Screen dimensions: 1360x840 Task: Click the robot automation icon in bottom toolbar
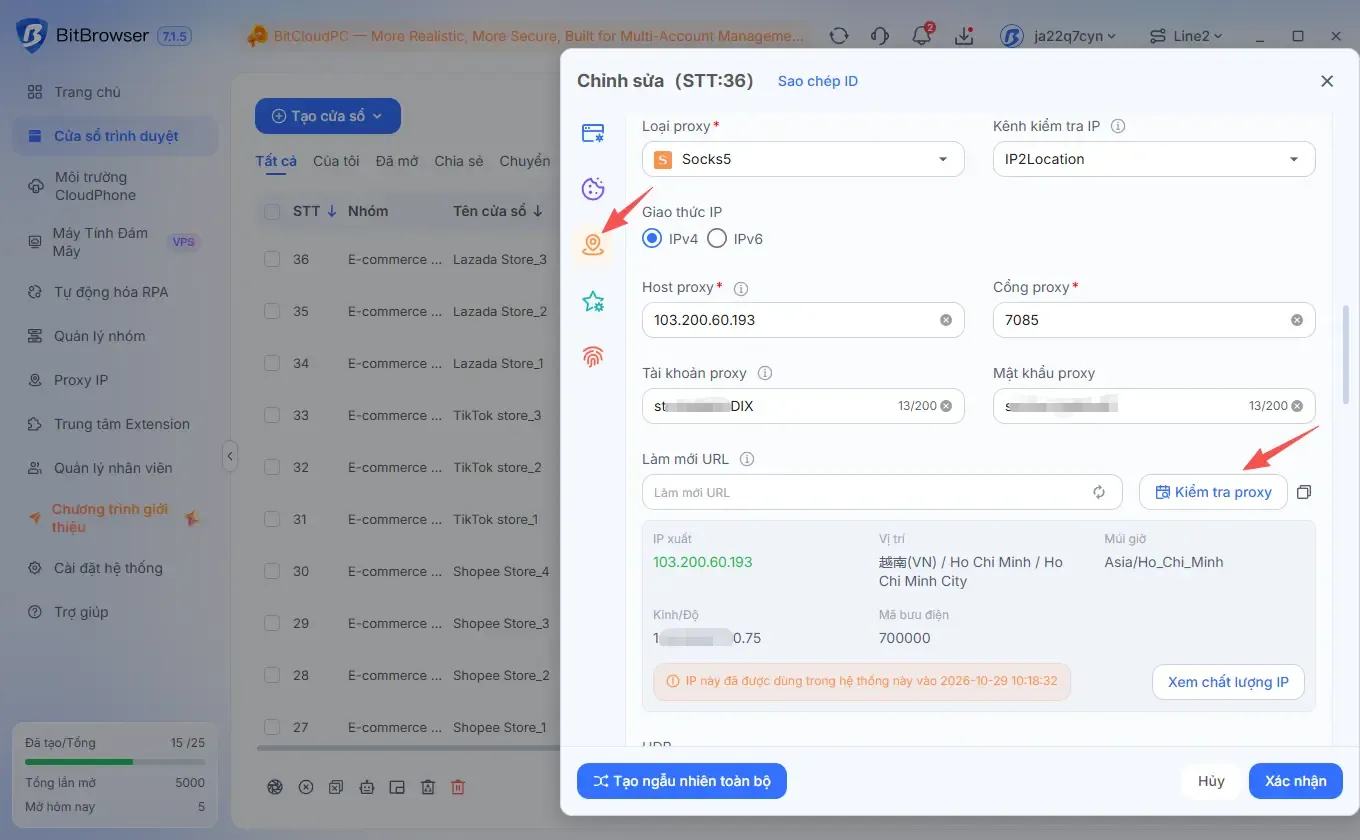coord(367,787)
